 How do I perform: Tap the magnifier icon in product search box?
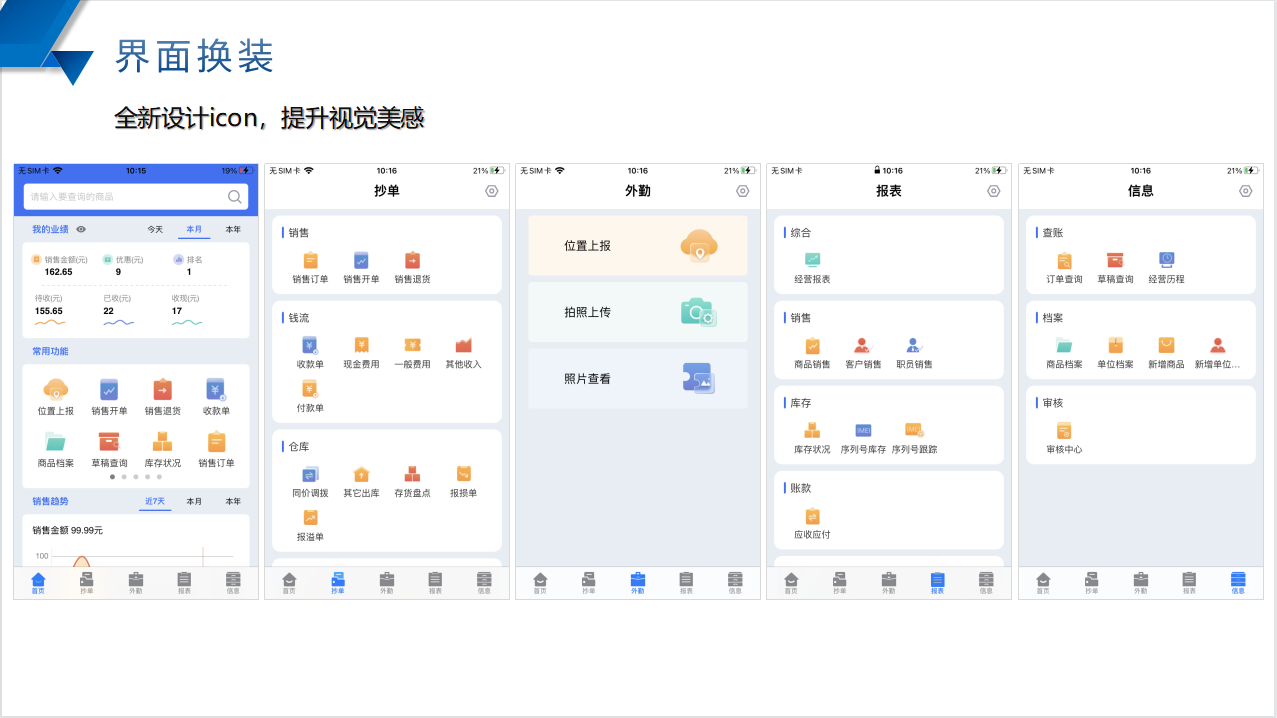coord(235,197)
